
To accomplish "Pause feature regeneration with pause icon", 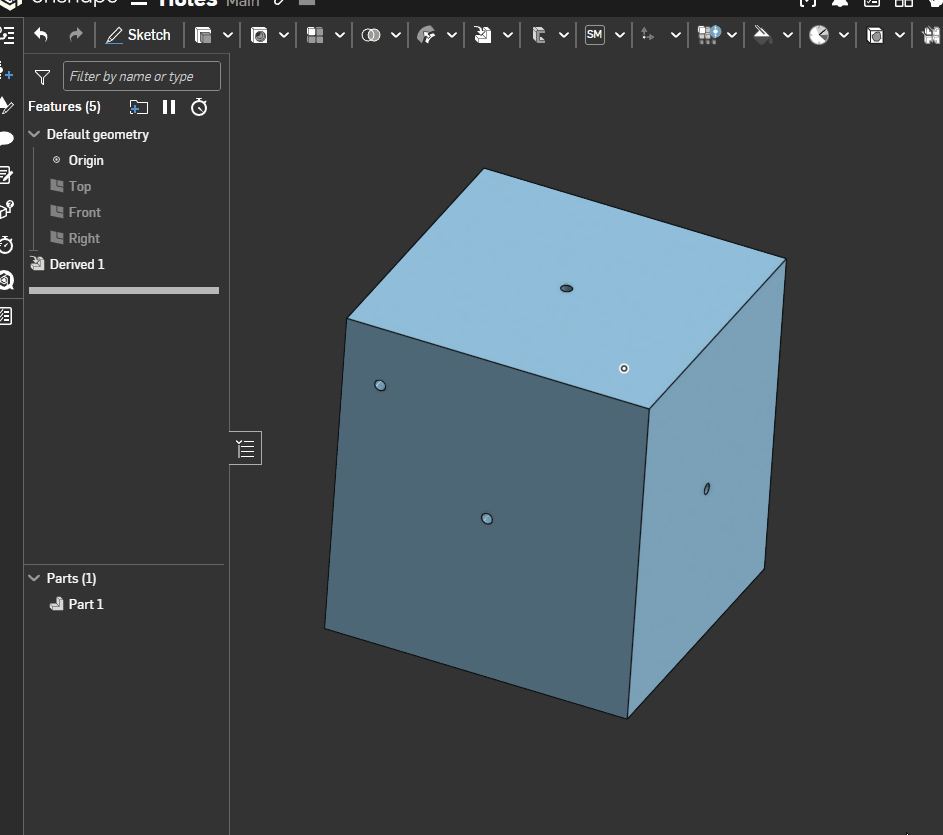I will point(169,107).
